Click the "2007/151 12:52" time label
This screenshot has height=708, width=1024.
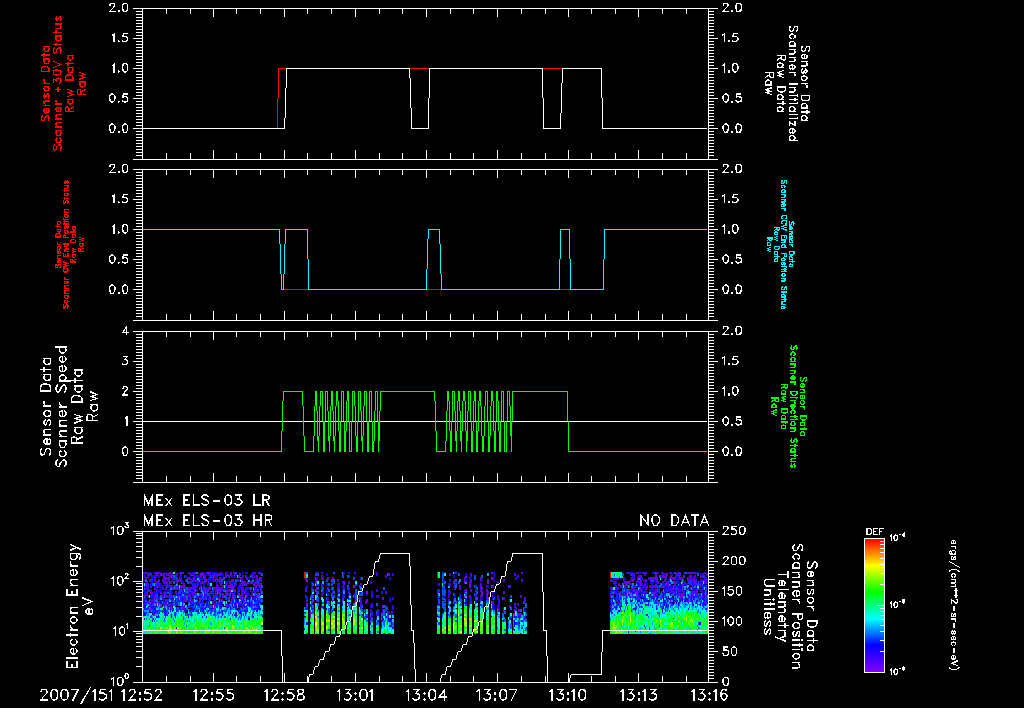[101, 695]
